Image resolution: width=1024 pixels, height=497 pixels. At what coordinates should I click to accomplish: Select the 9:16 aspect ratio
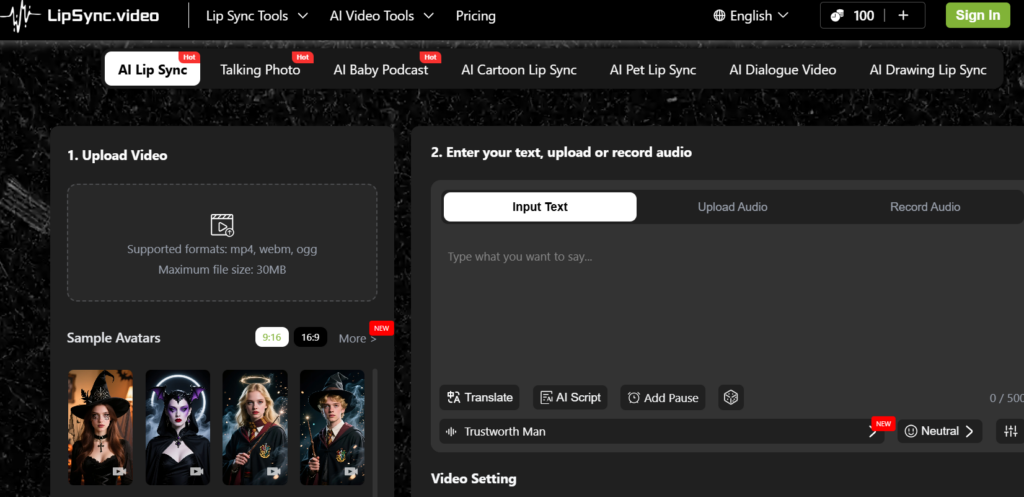click(x=270, y=338)
